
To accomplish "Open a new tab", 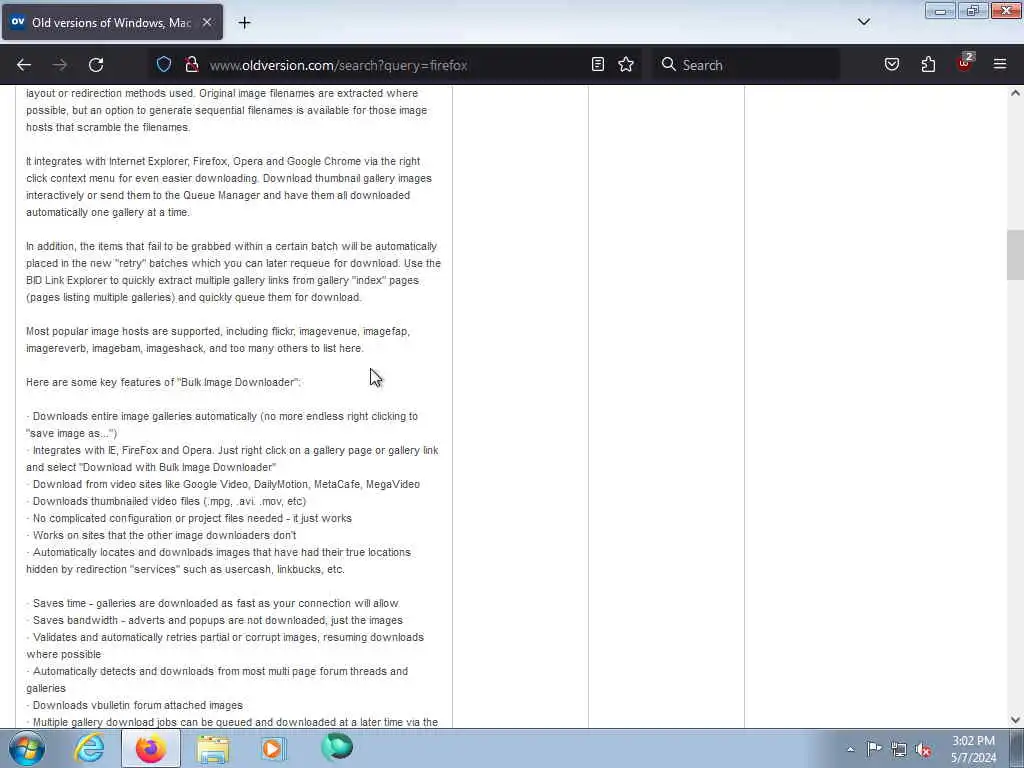I will click(244, 23).
